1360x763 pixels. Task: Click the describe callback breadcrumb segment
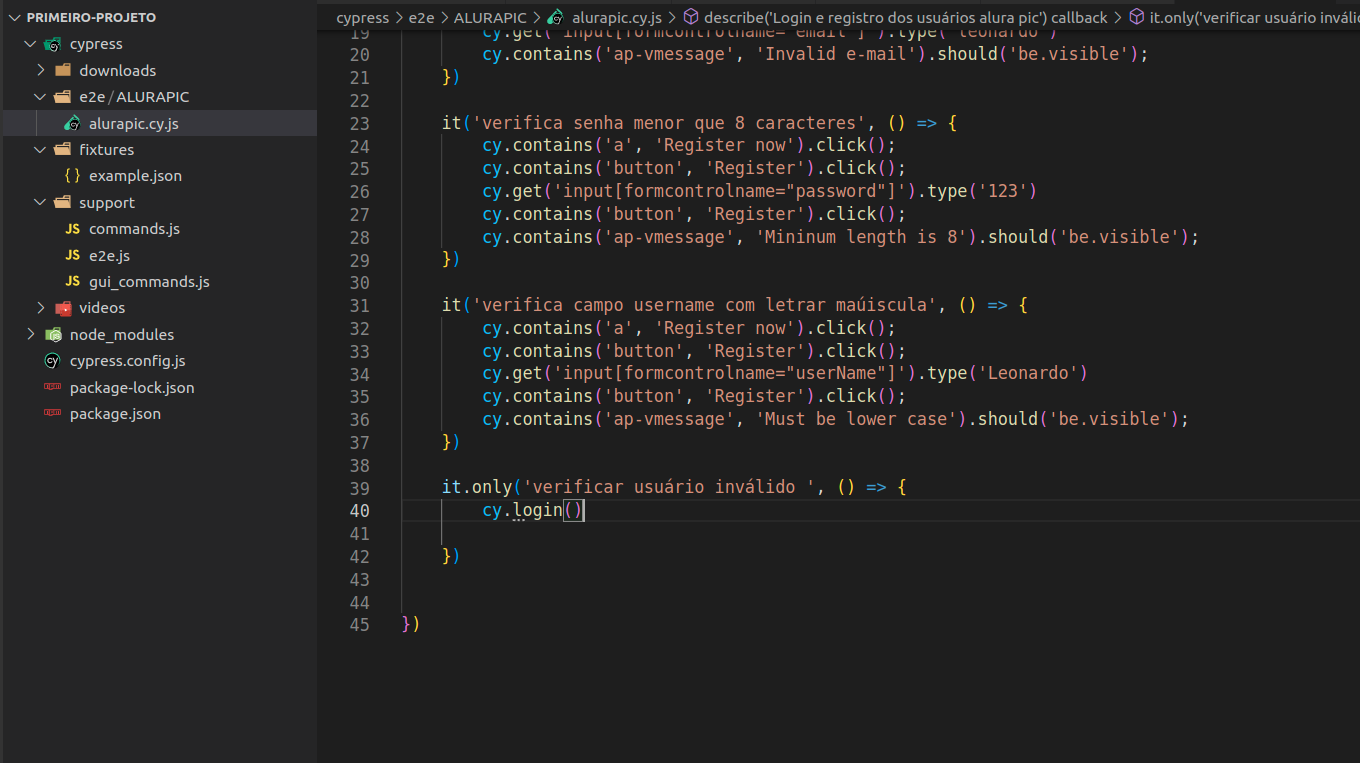[x=906, y=18]
